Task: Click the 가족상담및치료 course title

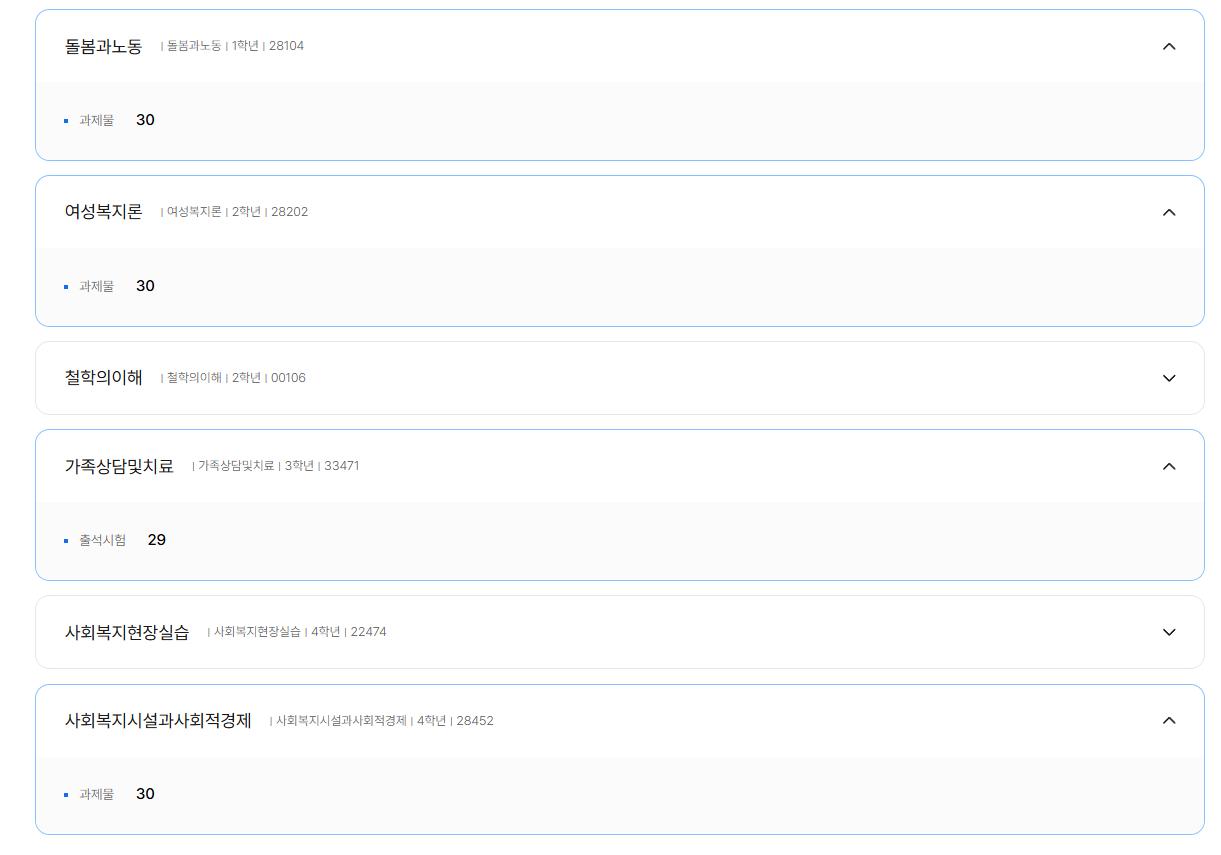Action: click(x=119, y=466)
